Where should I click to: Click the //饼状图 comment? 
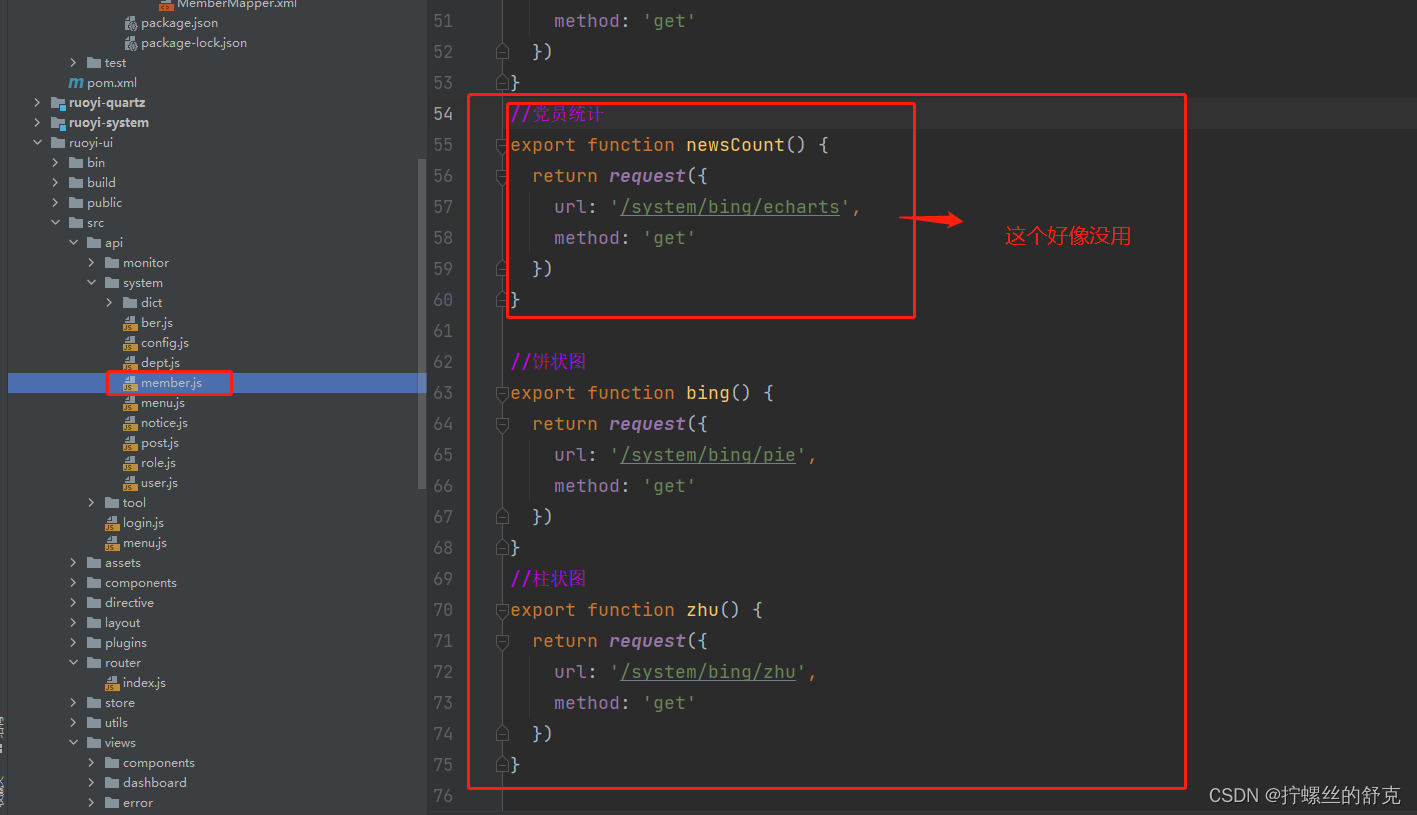coord(548,362)
